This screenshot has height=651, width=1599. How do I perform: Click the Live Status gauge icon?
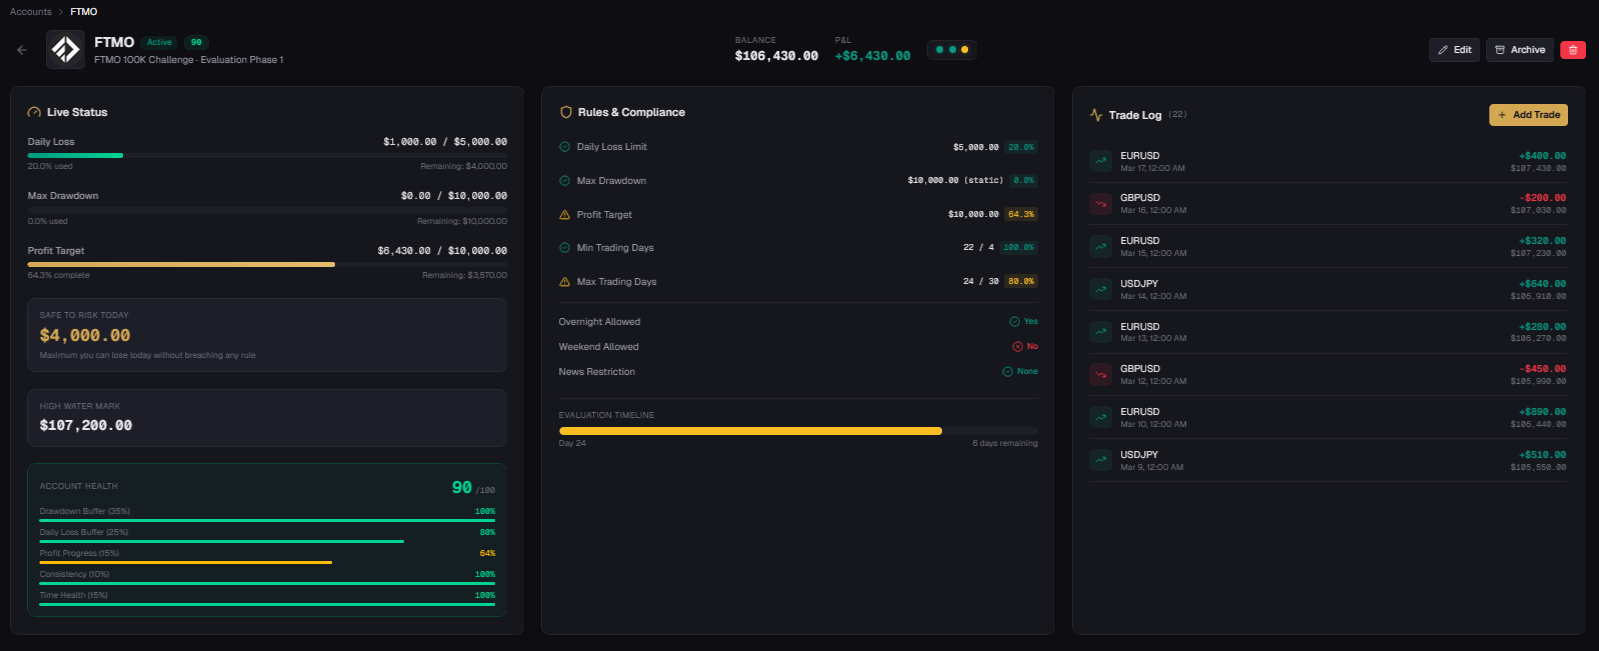pos(34,112)
